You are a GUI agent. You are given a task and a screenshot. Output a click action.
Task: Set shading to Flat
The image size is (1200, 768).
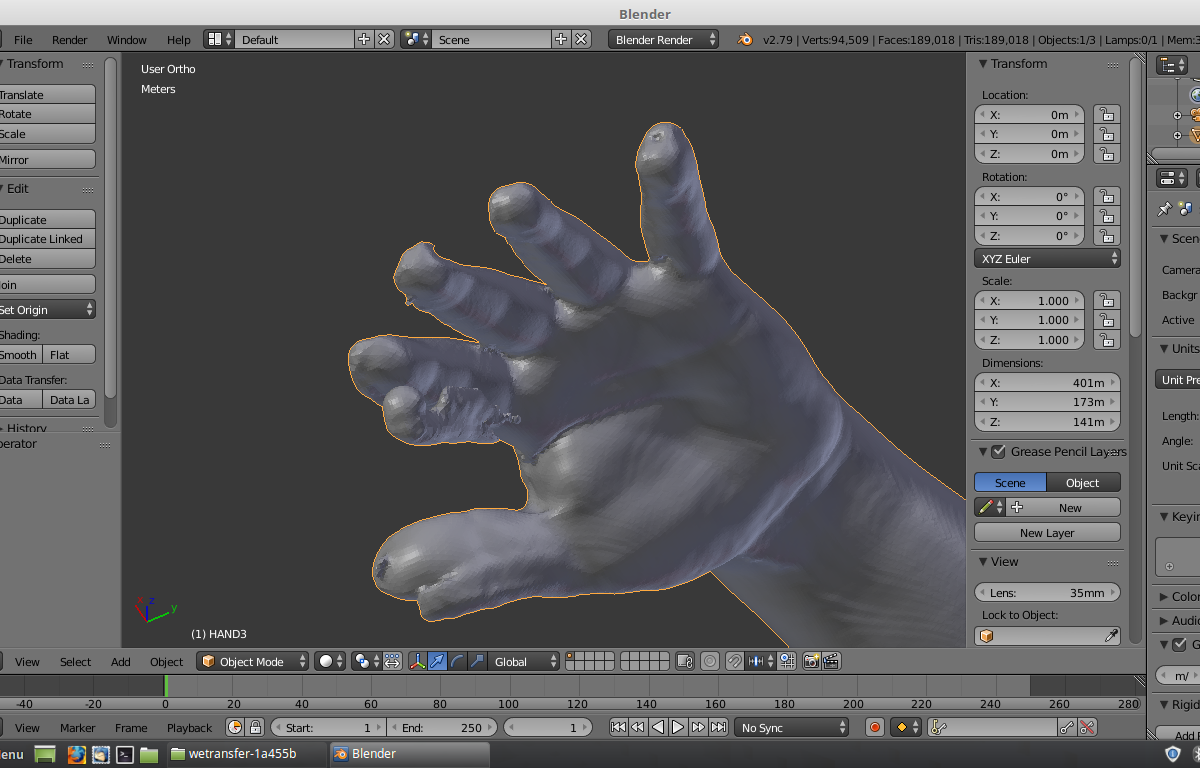click(x=69, y=354)
